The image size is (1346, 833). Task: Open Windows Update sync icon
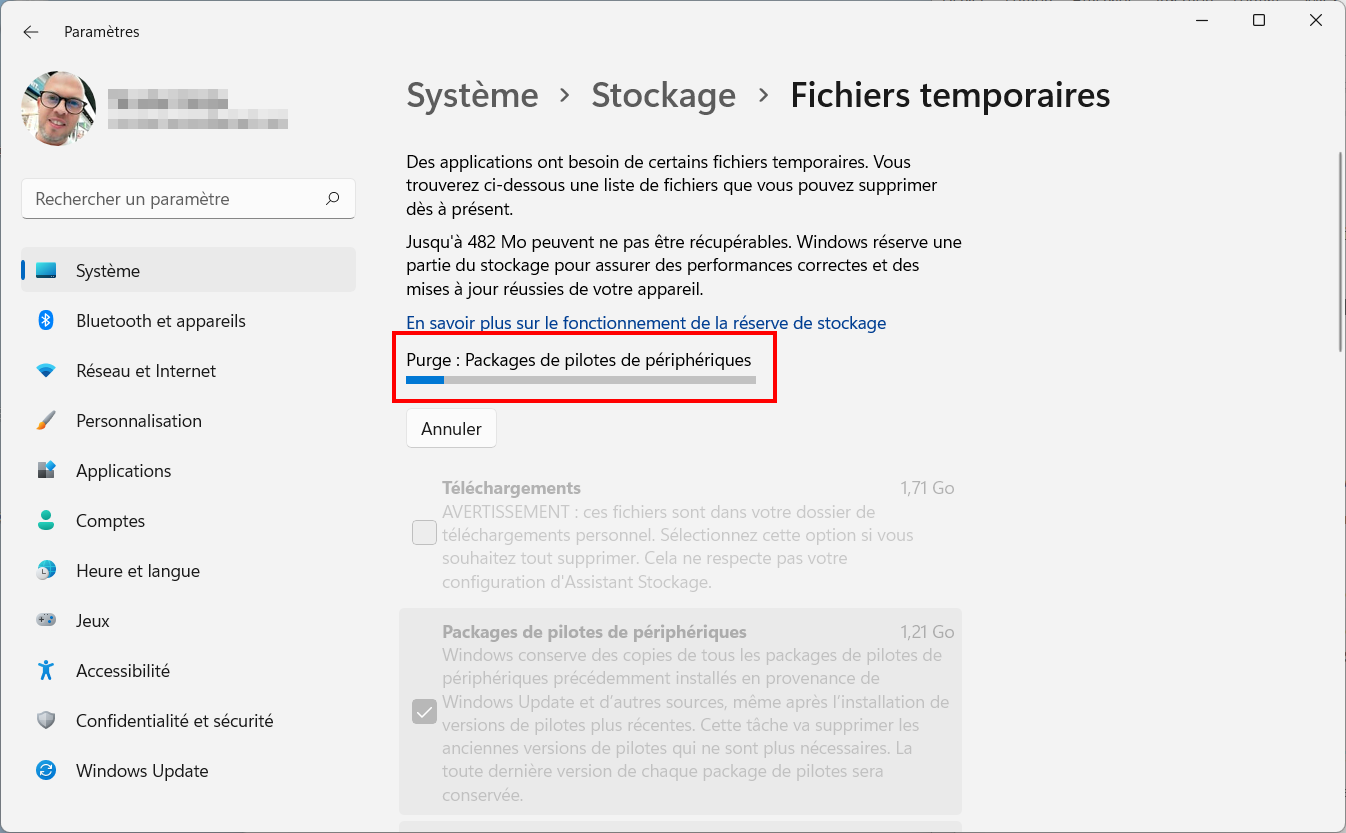coord(46,771)
